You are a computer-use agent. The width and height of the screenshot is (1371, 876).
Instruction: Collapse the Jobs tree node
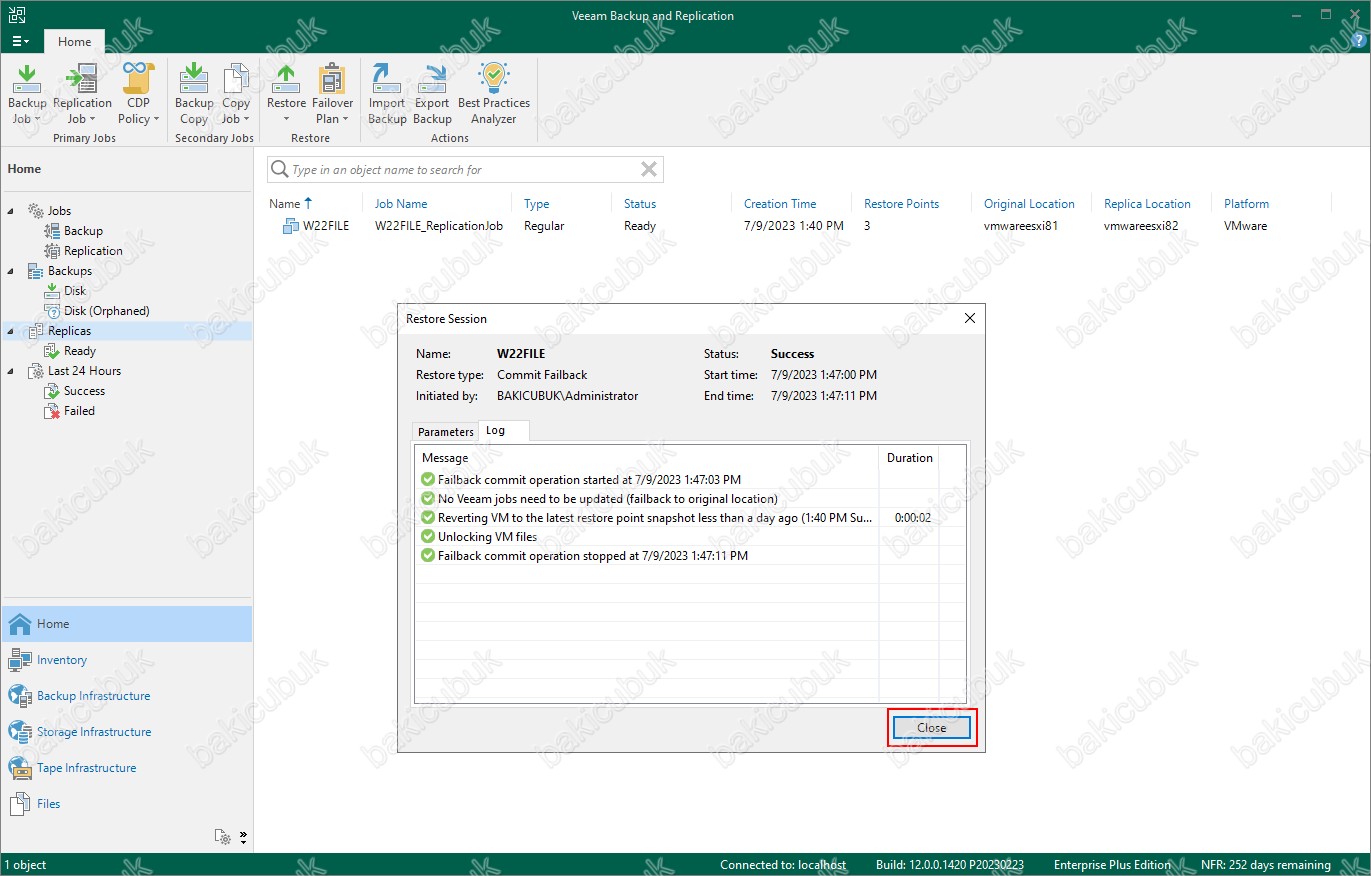[x=11, y=211]
